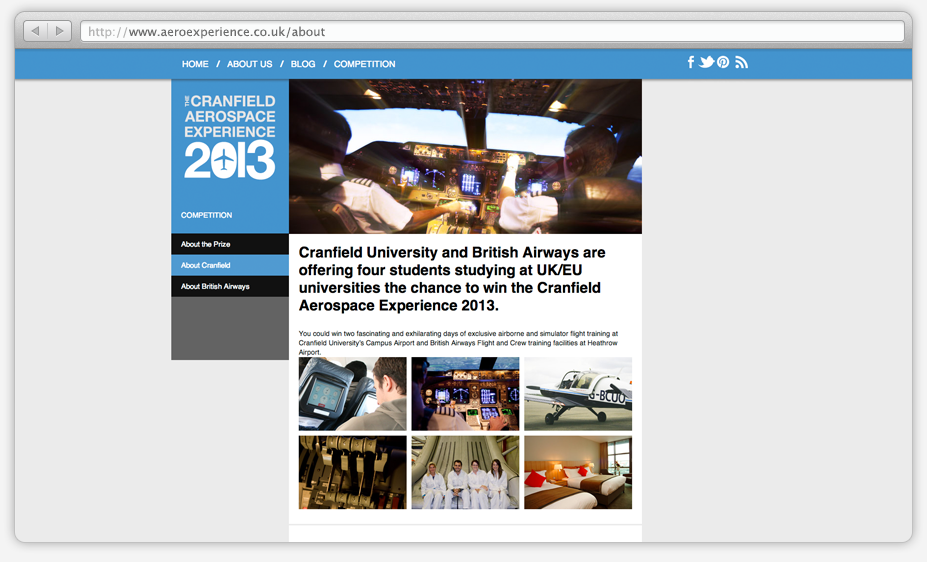Open the Twitter bird icon
The height and width of the screenshot is (562, 927).
click(x=706, y=62)
